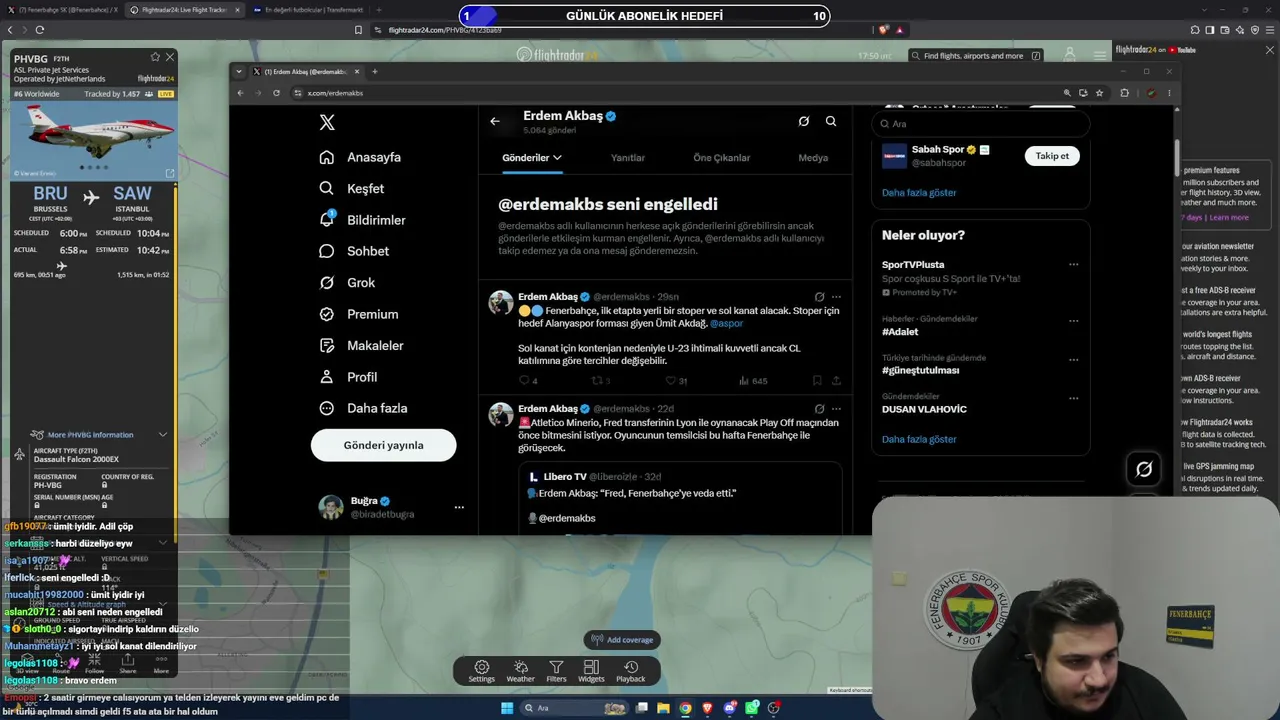Image resolution: width=1280 pixels, height=720 pixels.
Task: Open Bildirimler notifications in X sidebar
Action: tap(362, 220)
